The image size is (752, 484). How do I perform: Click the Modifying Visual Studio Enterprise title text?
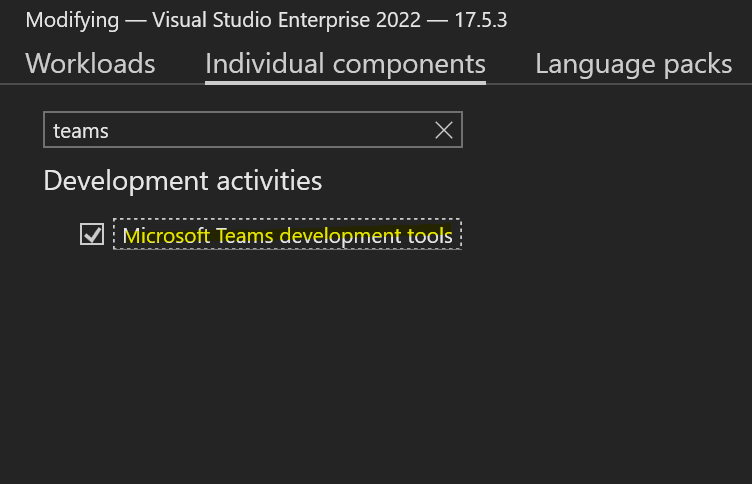[x=200, y=20]
